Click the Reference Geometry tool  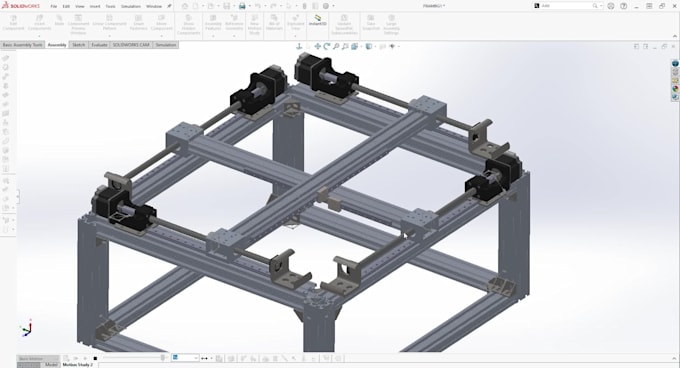point(234,23)
